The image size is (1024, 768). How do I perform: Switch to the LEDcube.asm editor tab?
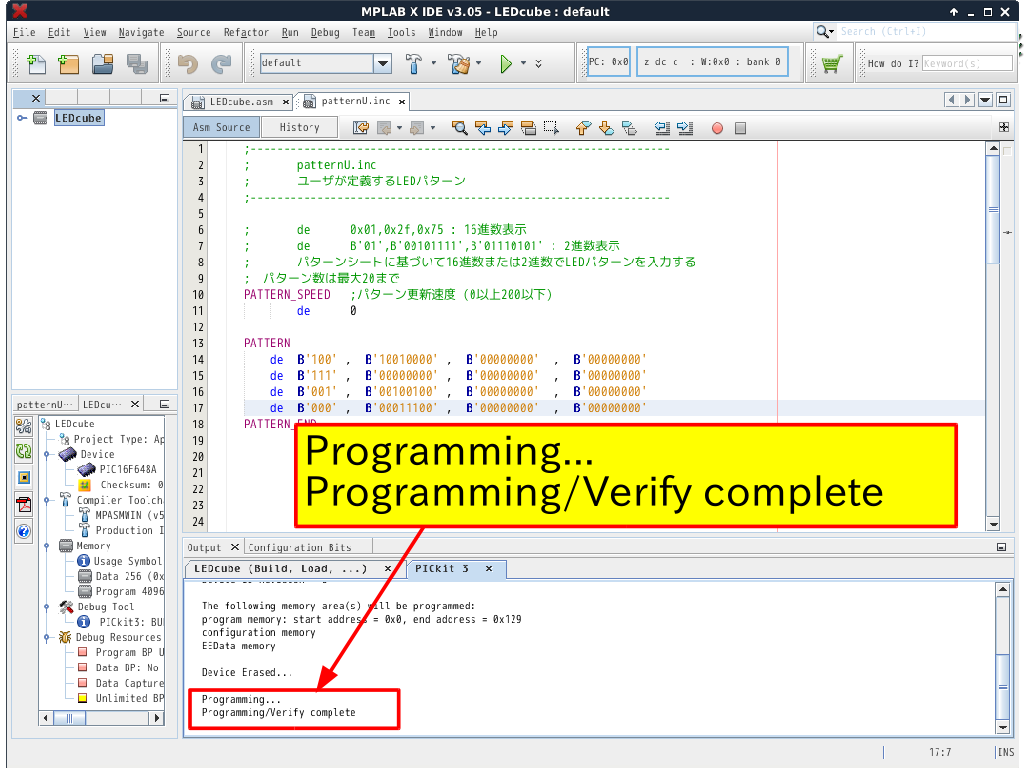[239, 101]
